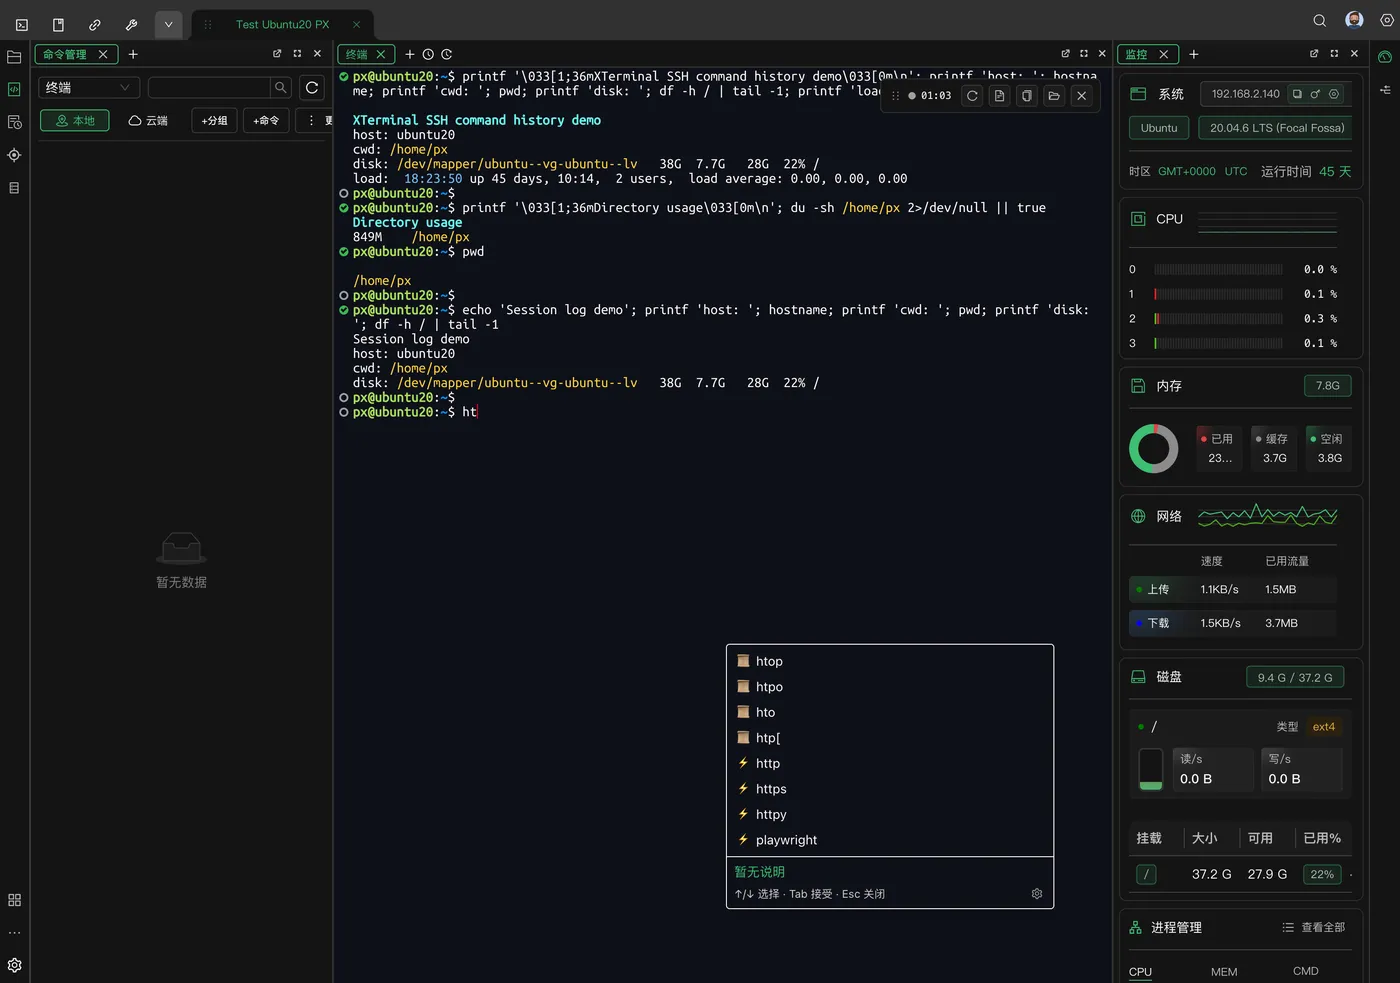Click the key icon beside the IP address
The width and height of the screenshot is (1400, 983).
[1316, 94]
